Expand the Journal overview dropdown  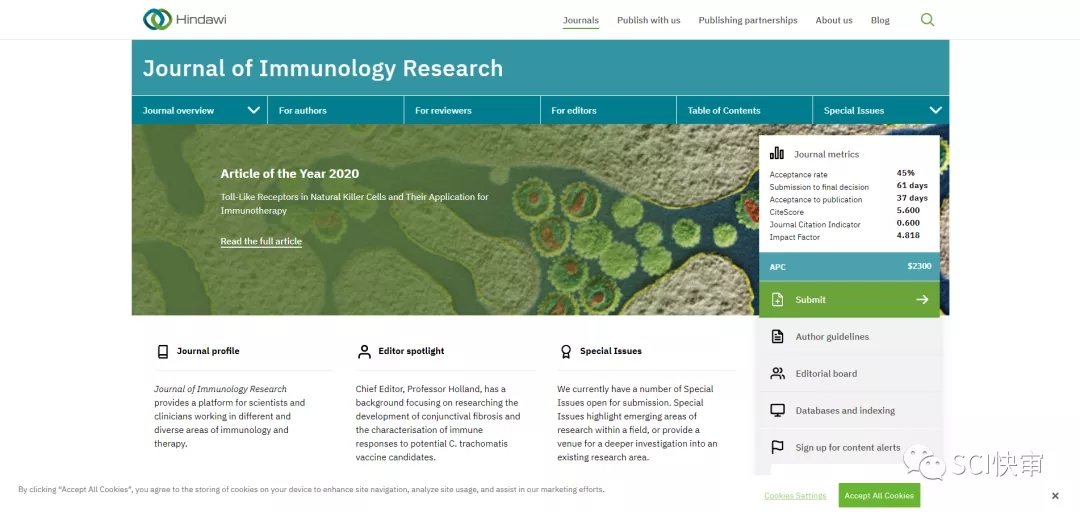pyautogui.click(x=253, y=110)
